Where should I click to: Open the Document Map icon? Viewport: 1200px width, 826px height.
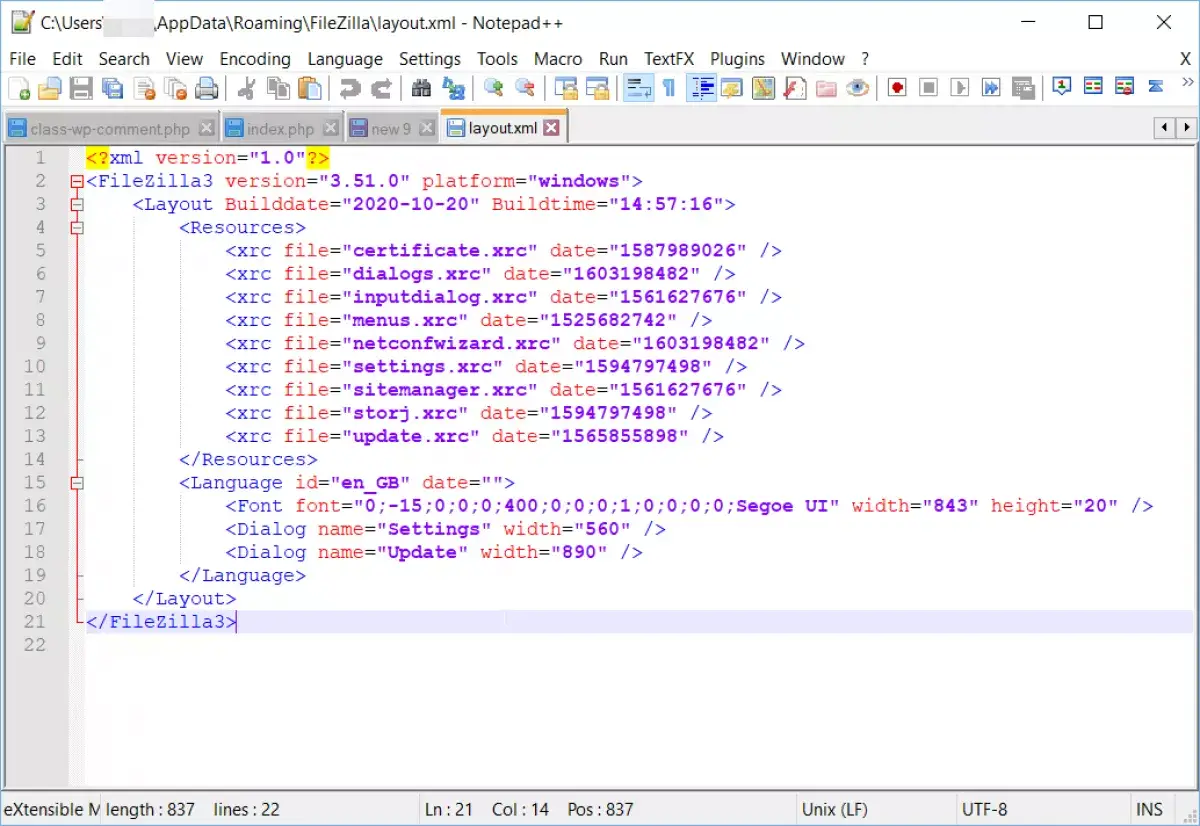coord(763,88)
